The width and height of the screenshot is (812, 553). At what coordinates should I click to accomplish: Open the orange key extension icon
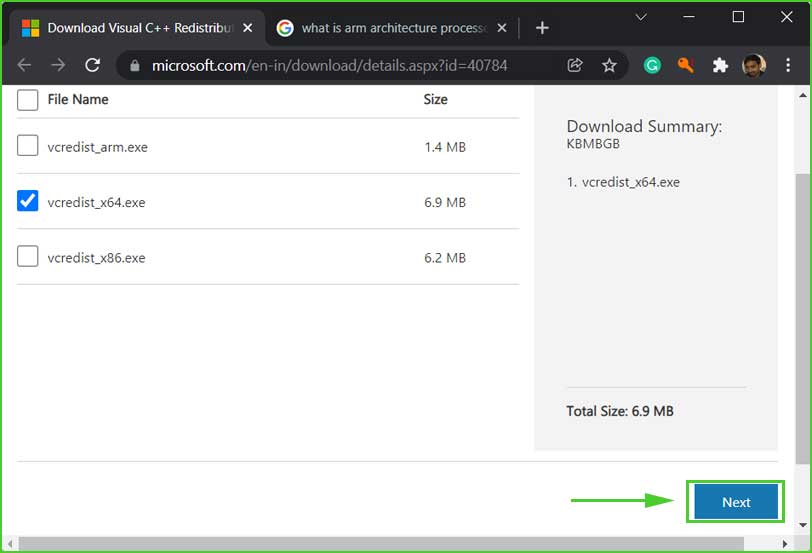tap(686, 65)
